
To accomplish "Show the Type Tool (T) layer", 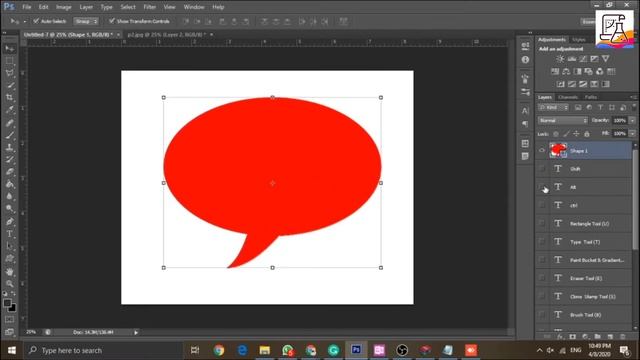I will [x=542, y=242].
